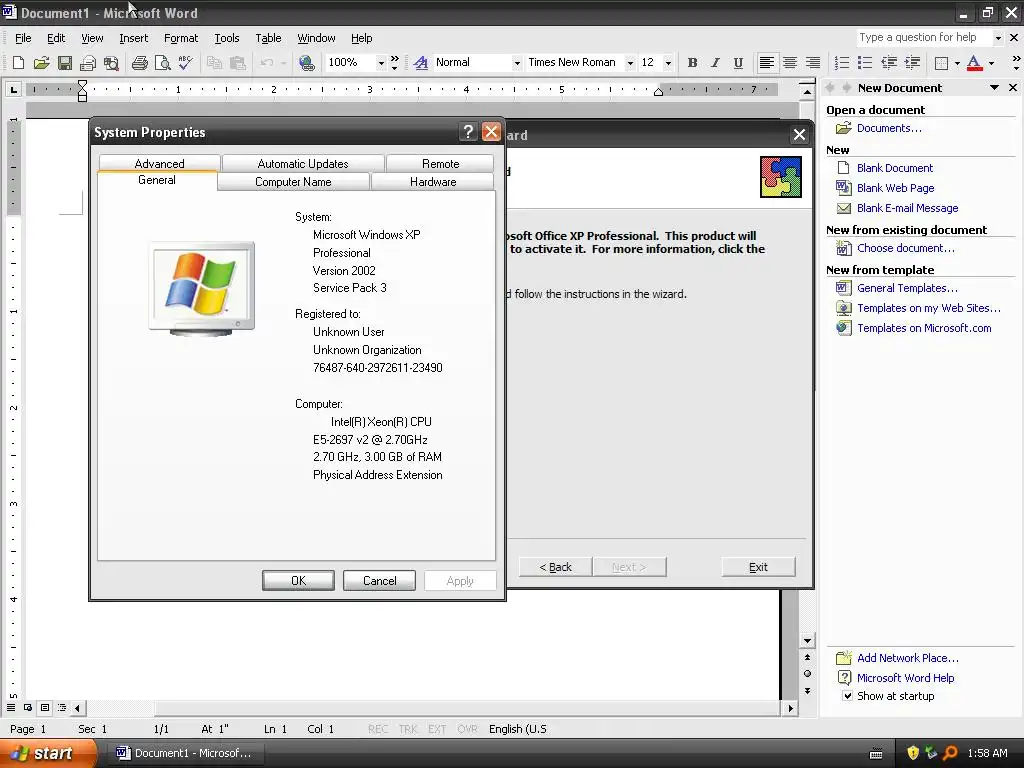
Task: Open the Font Color dropdown arrow
Action: [x=991, y=63]
